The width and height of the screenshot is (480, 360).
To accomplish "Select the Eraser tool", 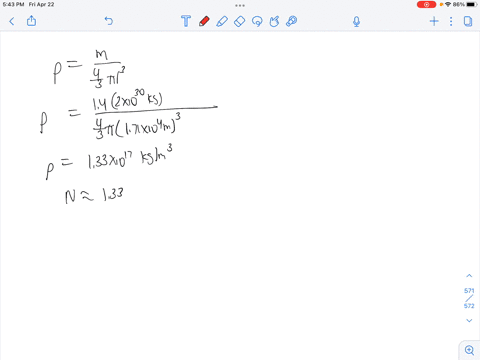I will pos(239,21).
